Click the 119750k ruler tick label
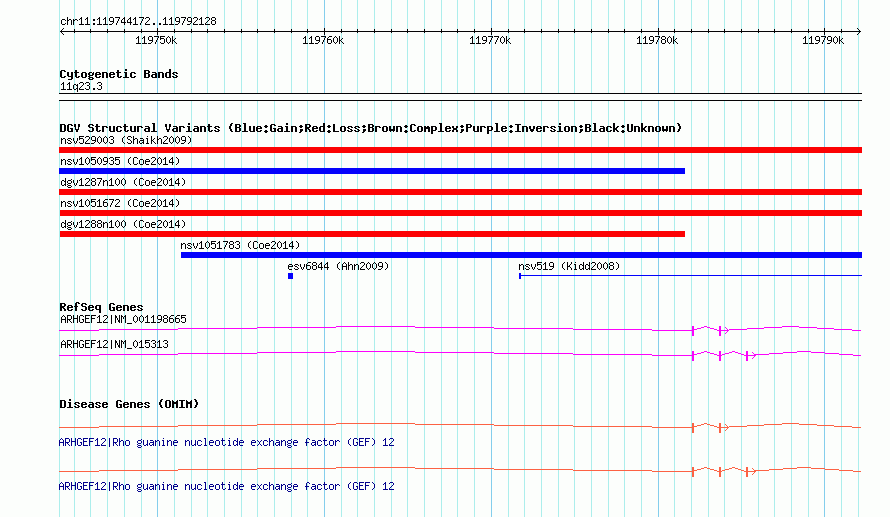 pos(156,40)
